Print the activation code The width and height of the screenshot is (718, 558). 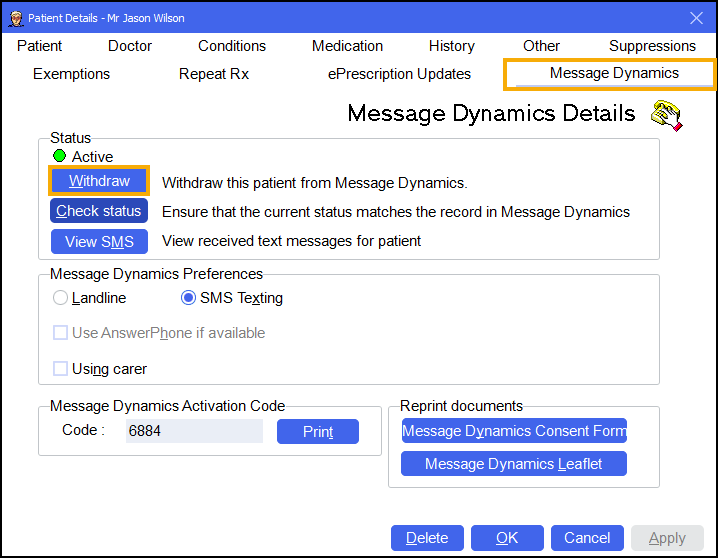pos(318,431)
